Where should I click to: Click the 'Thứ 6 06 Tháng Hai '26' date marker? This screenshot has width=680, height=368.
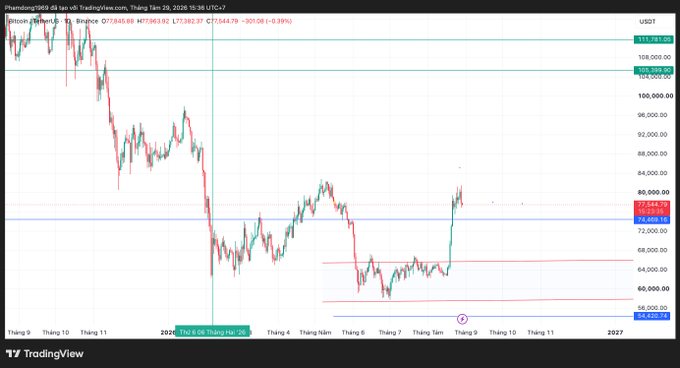click(212, 332)
